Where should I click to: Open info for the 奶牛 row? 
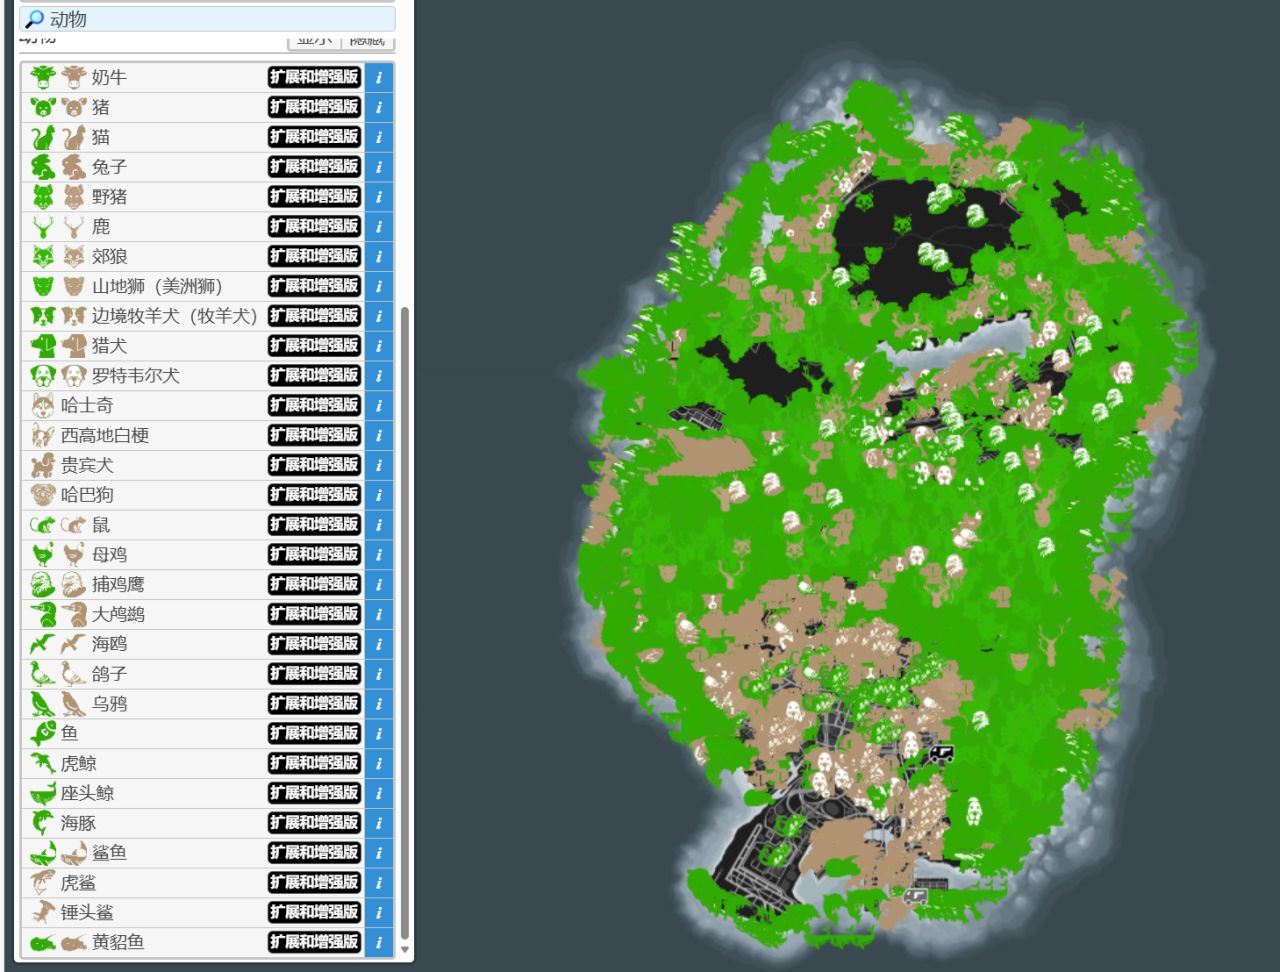pyautogui.click(x=379, y=77)
